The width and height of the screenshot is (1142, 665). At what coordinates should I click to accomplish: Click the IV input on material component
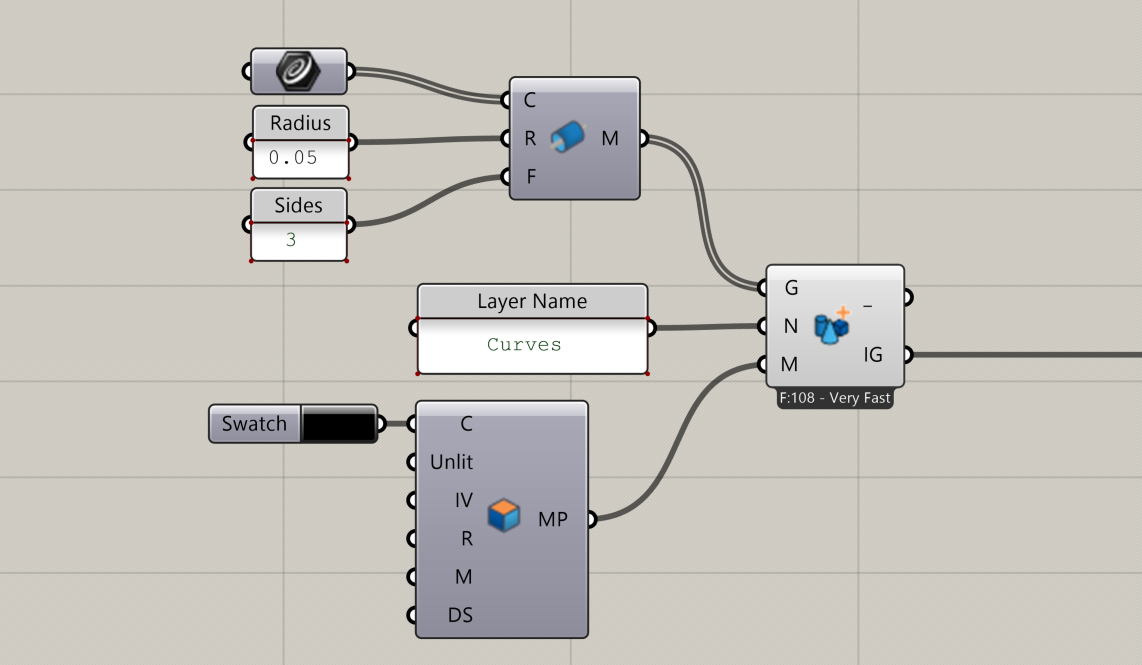(463, 501)
